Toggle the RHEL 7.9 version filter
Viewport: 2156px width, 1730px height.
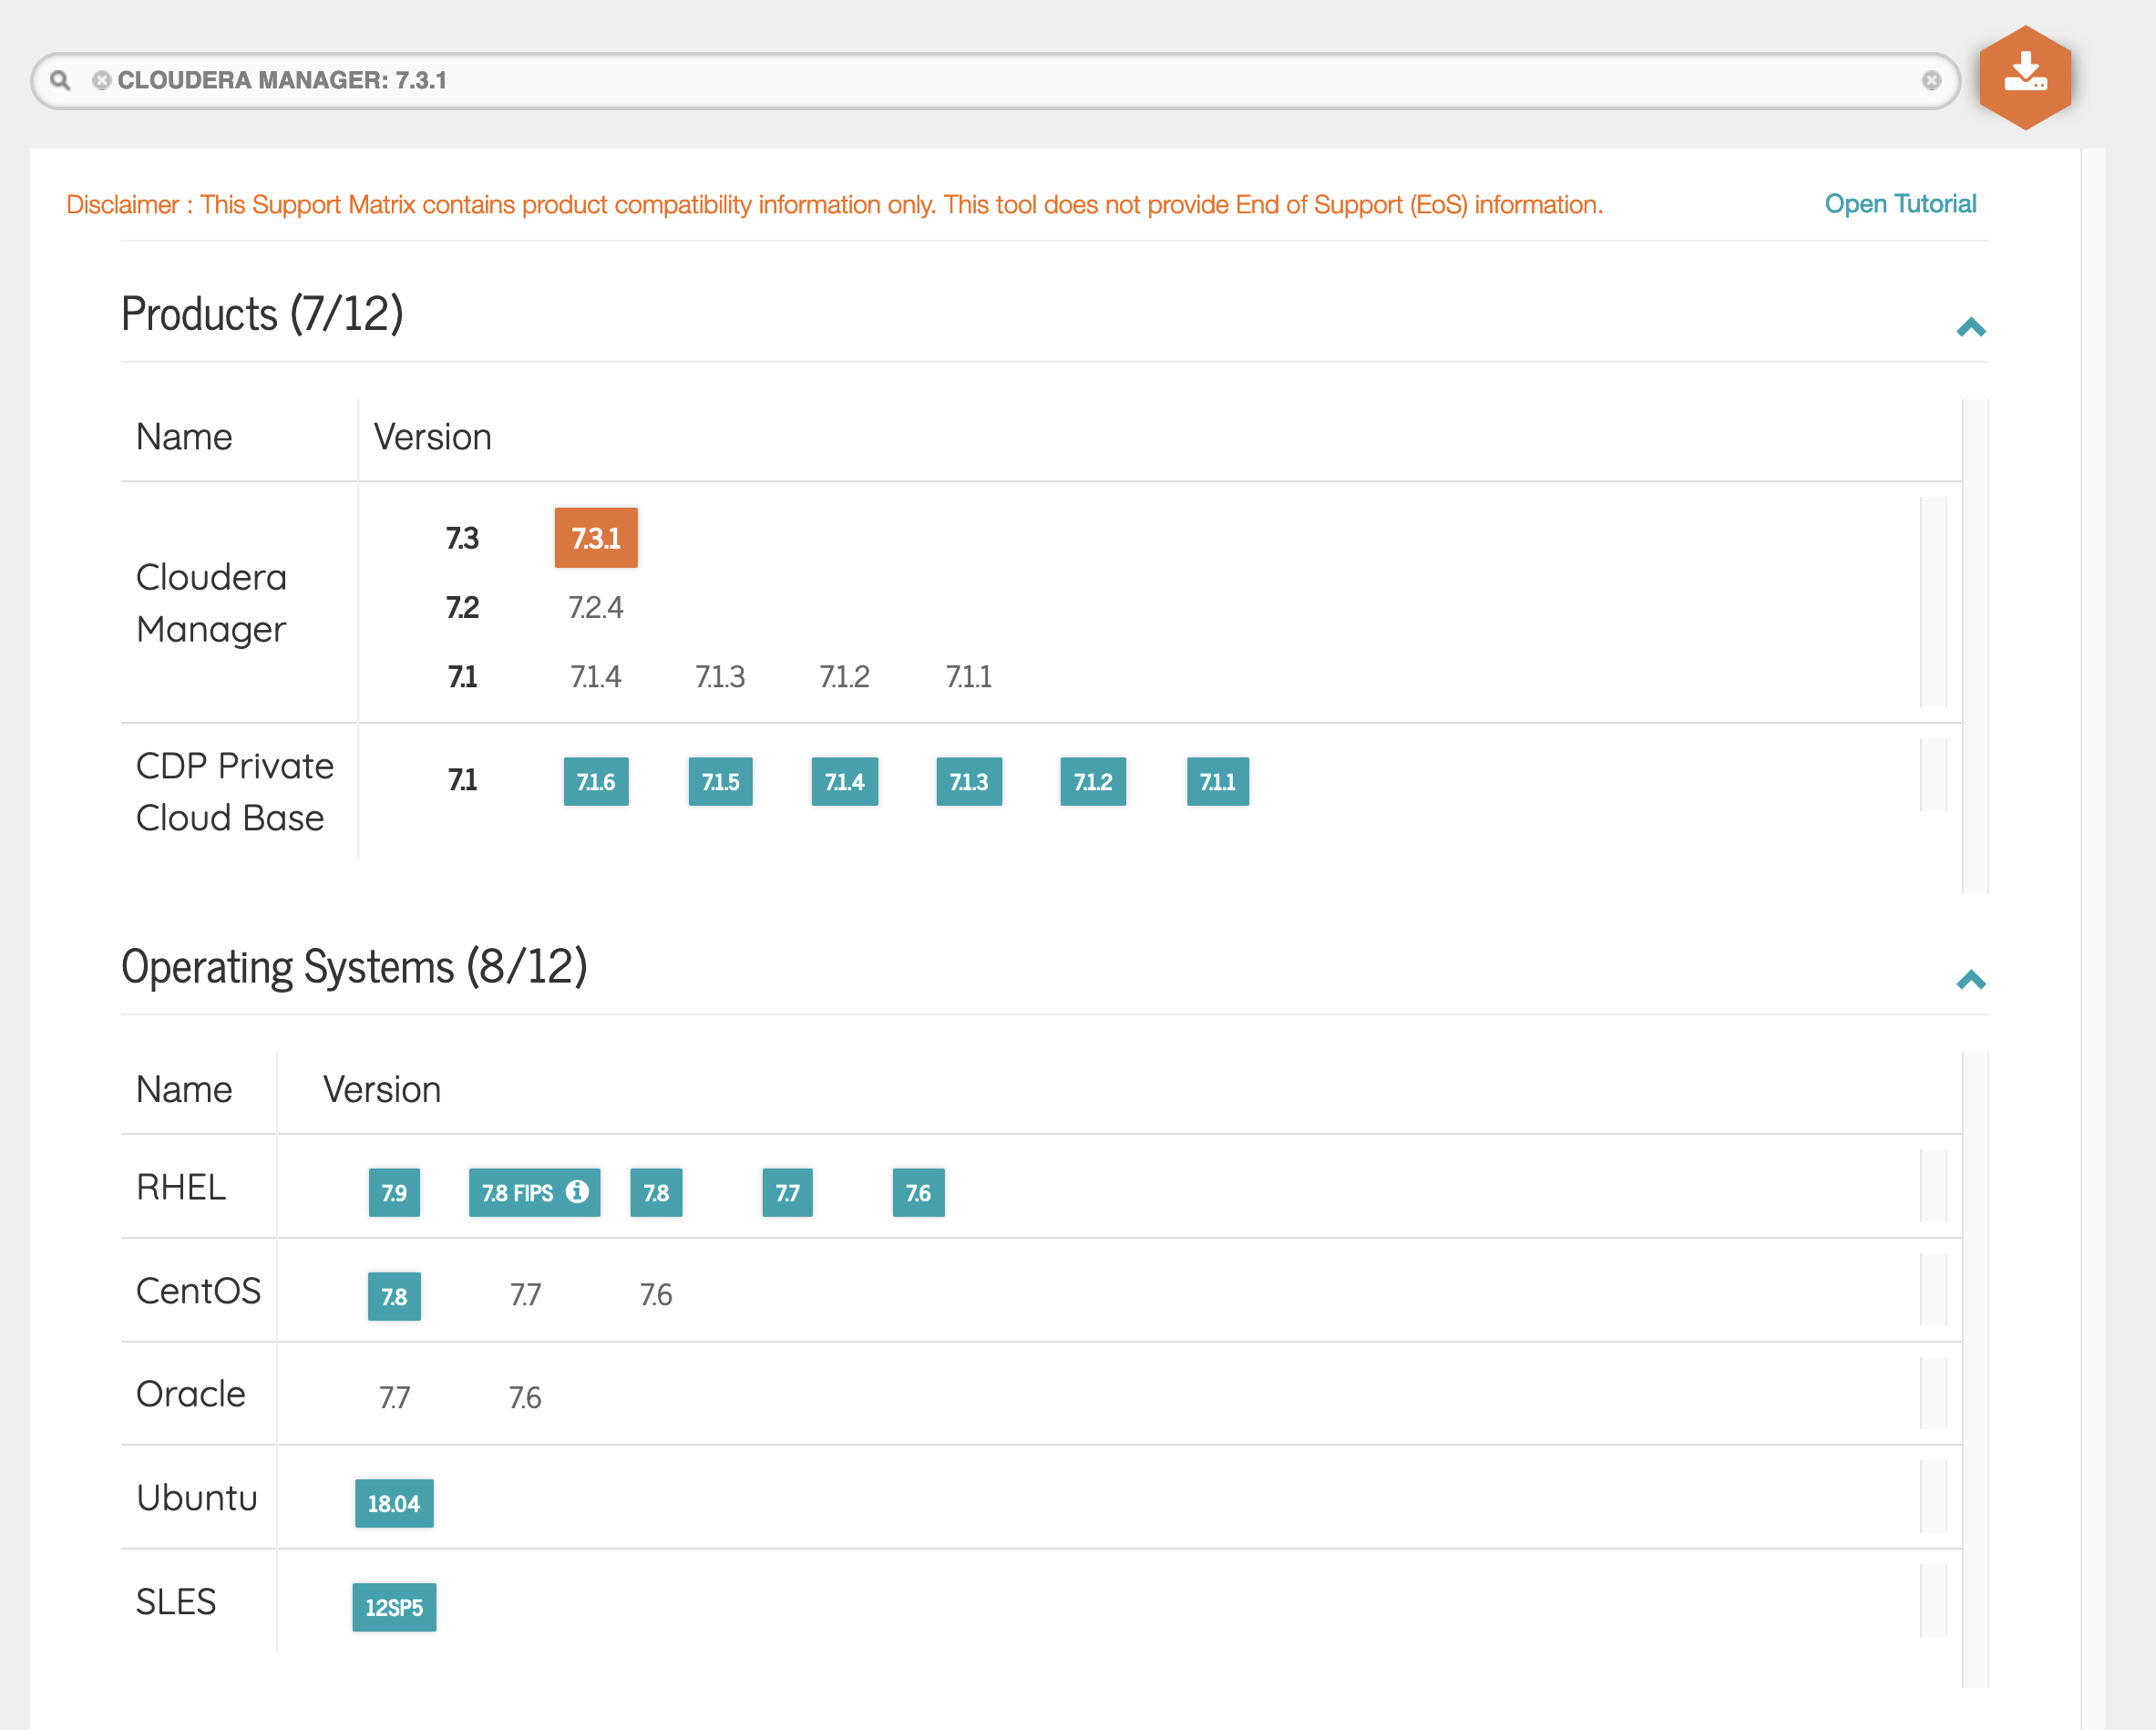coord(393,1192)
